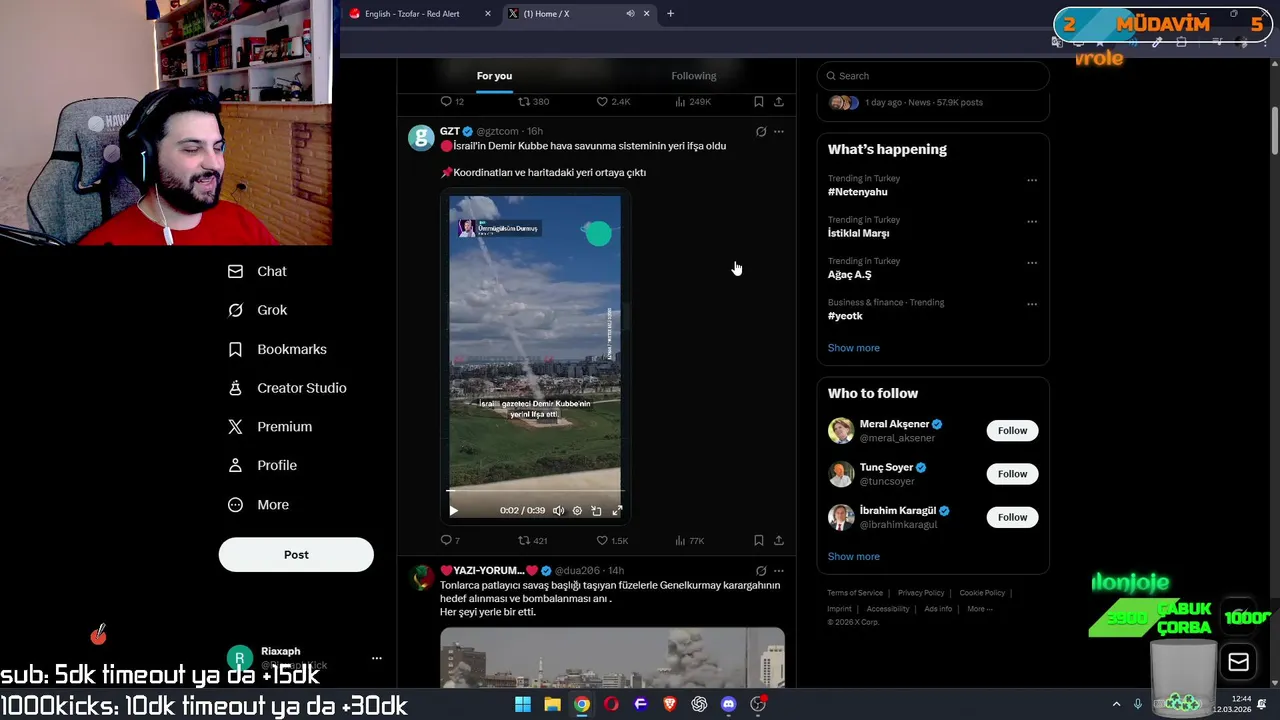Show more under Who to follow
Screen dimensions: 1280x720
click(x=853, y=557)
